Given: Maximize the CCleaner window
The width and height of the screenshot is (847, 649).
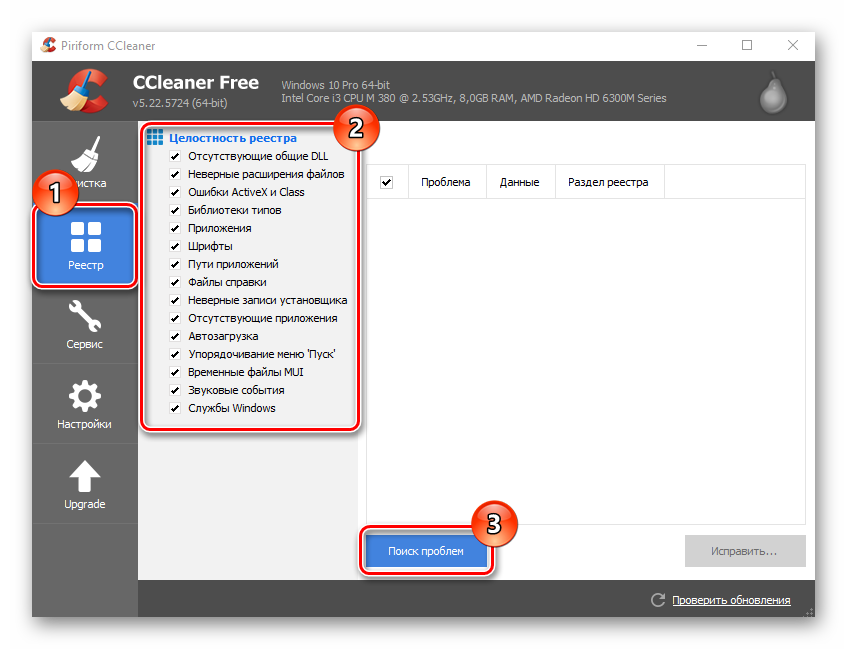Looking at the screenshot, I should (747, 45).
